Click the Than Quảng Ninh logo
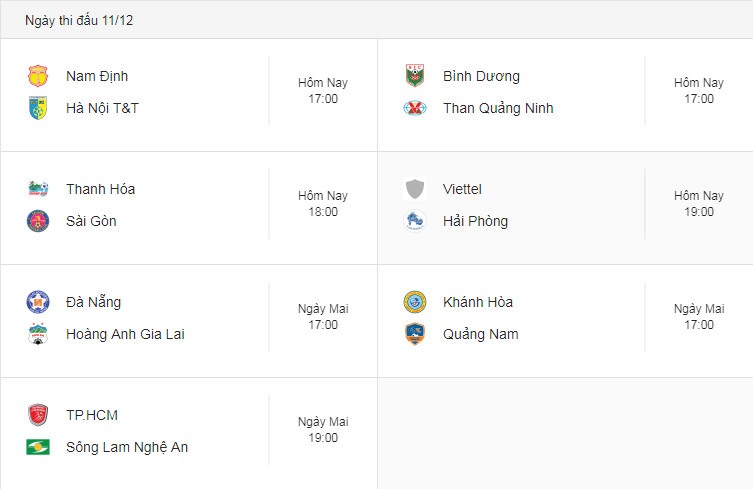This screenshot has height=489, width=753. pyautogui.click(x=414, y=108)
